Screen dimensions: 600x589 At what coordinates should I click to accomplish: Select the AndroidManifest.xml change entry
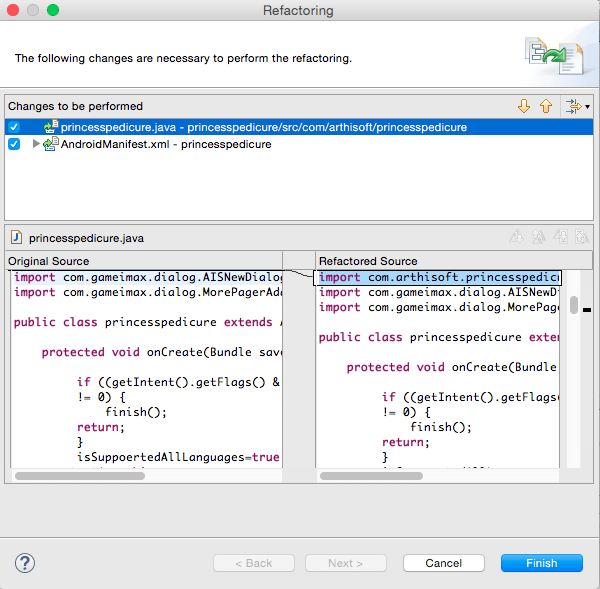coord(165,144)
